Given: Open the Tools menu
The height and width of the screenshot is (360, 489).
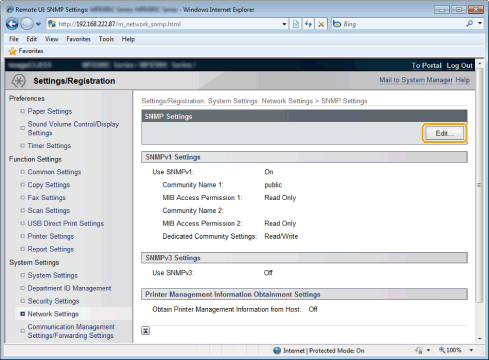Looking at the screenshot, I should (106, 39).
